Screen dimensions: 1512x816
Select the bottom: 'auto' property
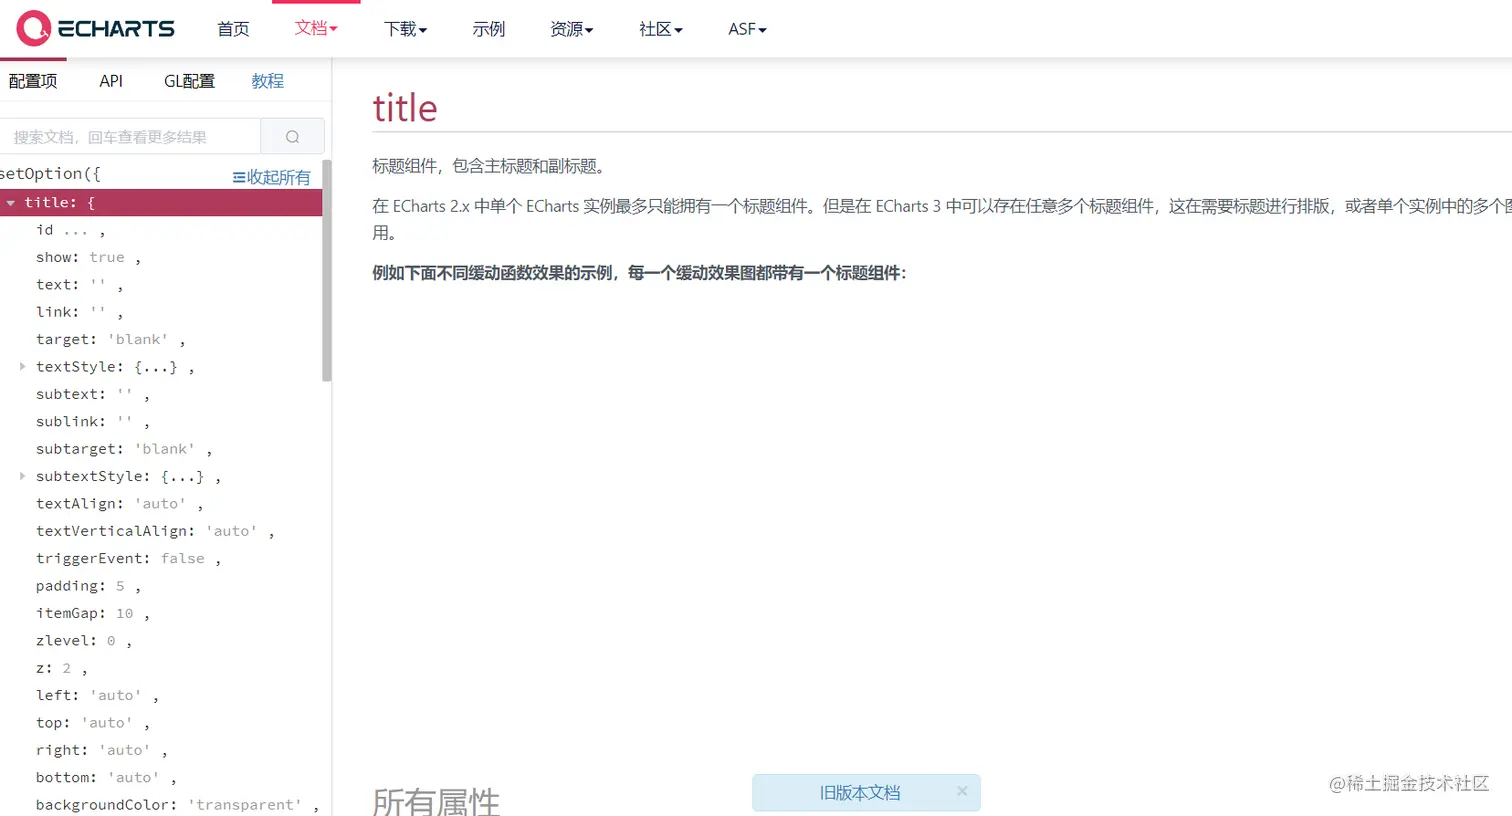pos(106,778)
